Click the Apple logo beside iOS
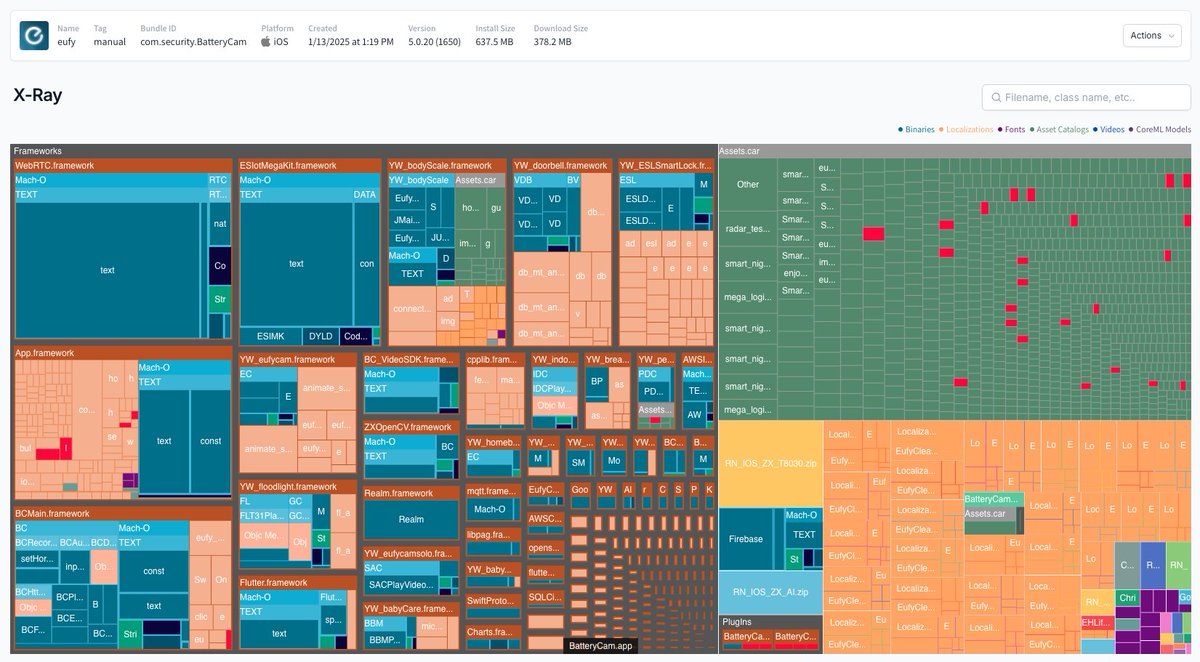 [266, 42]
